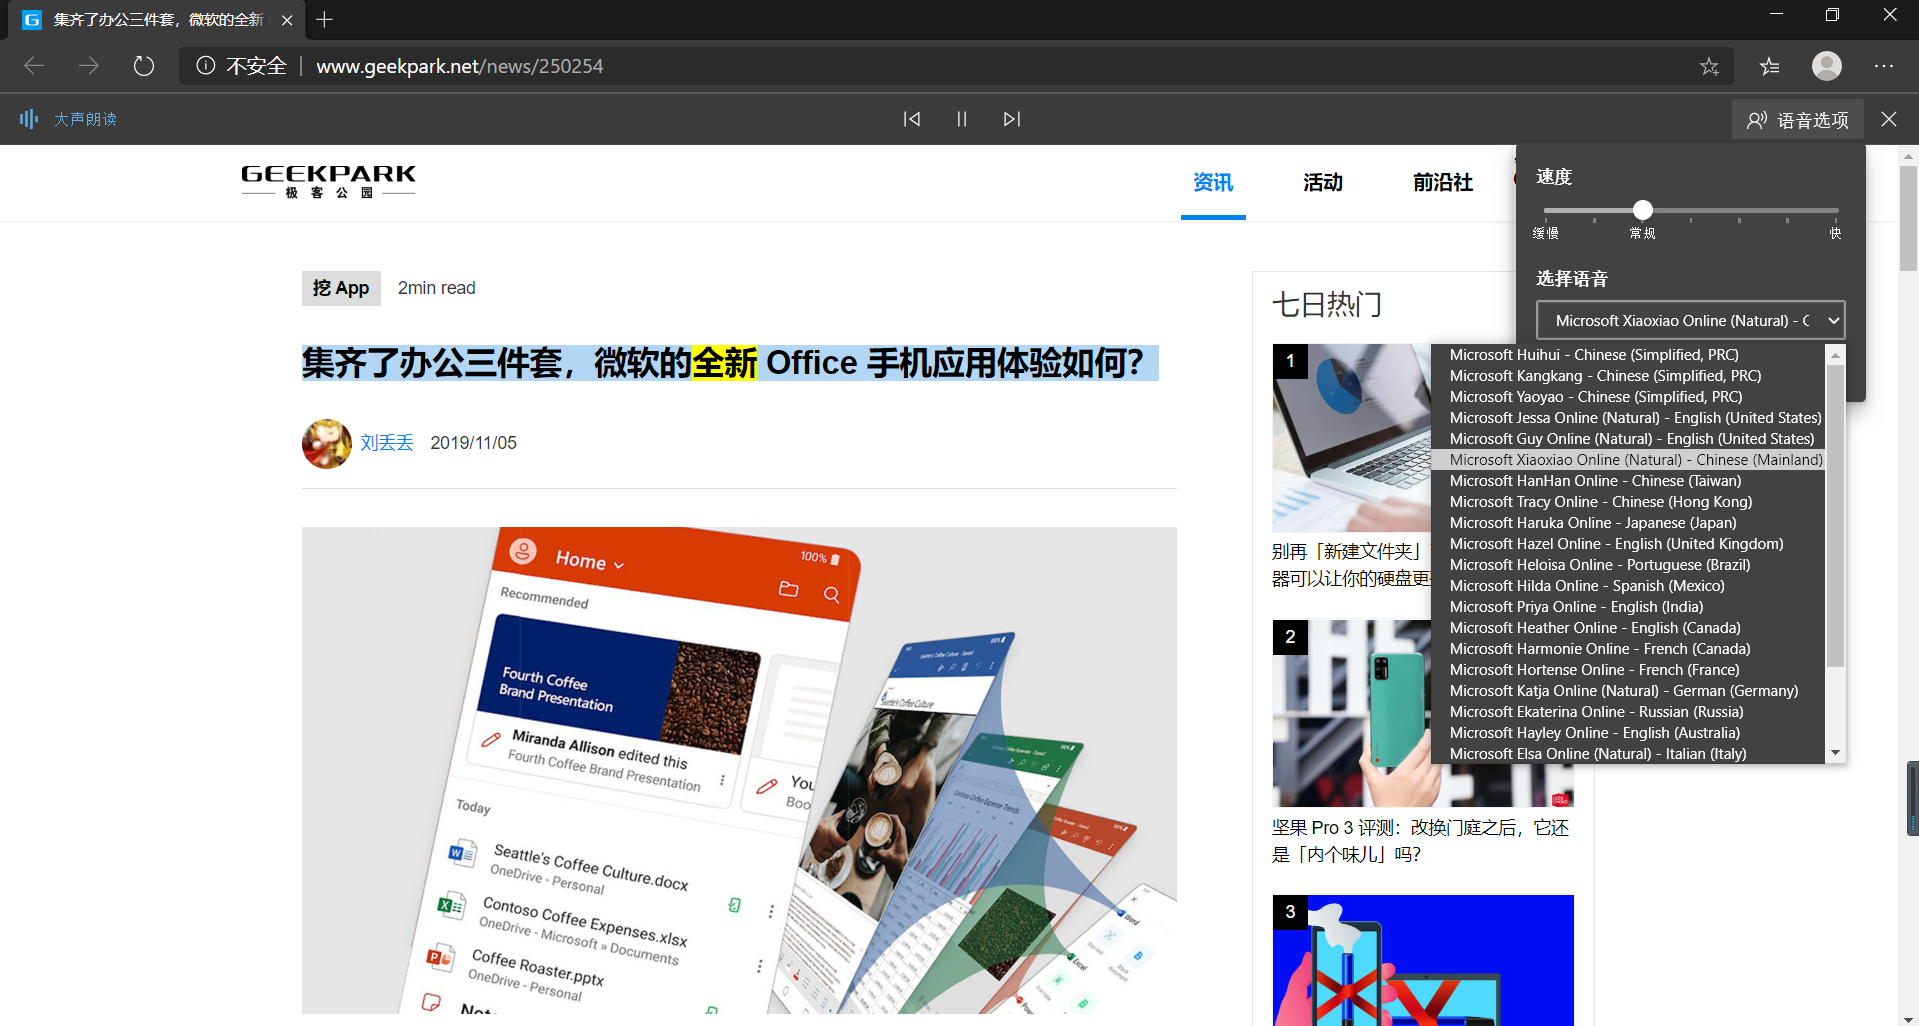This screenshot has height=1026, width=1919.
Task: Select Microsoft Heloisa Online Portuguese voice
Action: pos(1628,565)
